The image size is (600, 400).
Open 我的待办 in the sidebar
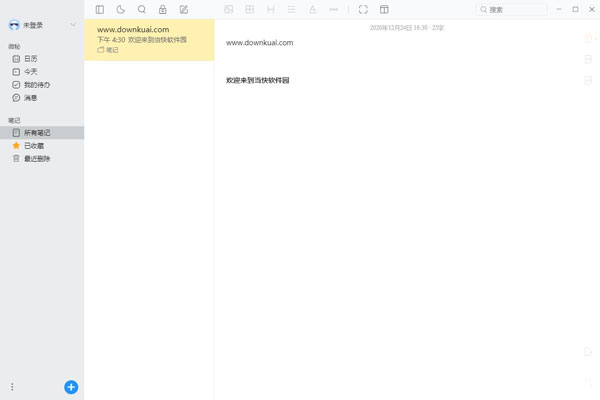pyautogui.click(x=36, y=85)
